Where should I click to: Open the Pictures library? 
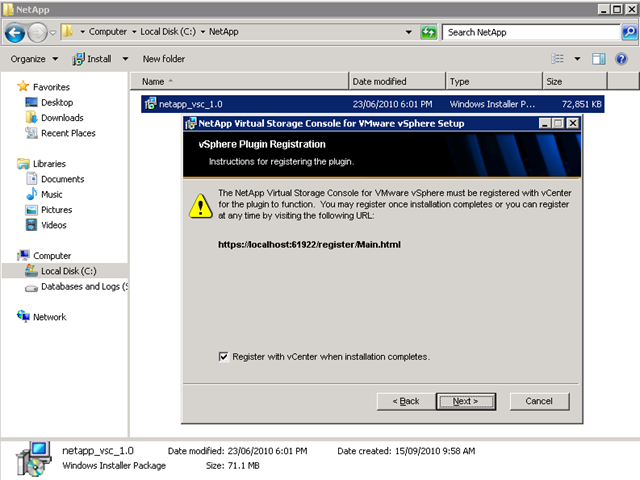point(56,210)
